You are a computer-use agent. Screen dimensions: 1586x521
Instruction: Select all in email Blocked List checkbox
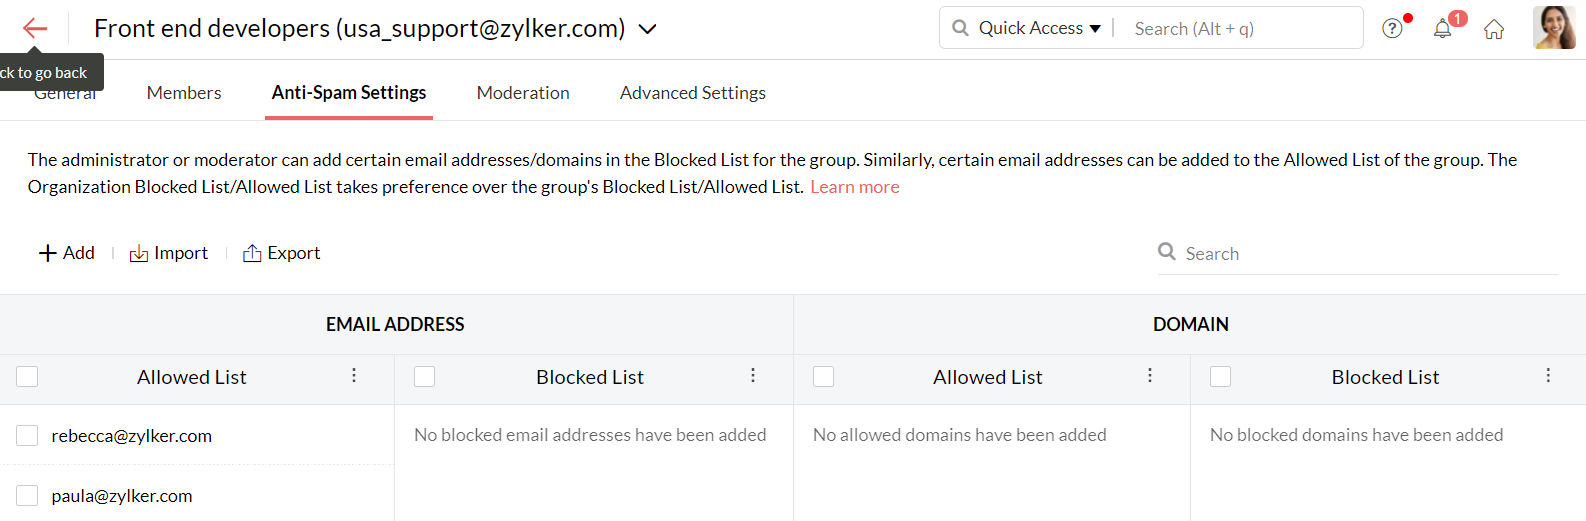pos(425,377)
